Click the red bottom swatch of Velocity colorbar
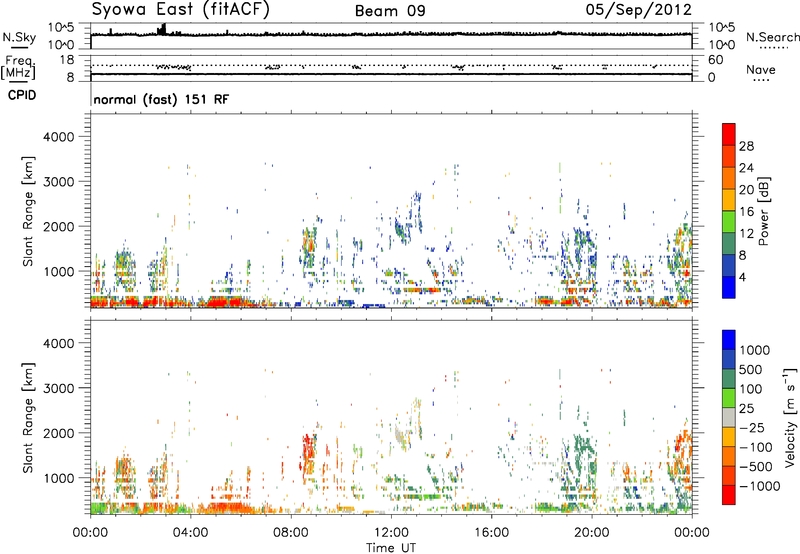Screen dimensions: 800x554 coord(729,495)
